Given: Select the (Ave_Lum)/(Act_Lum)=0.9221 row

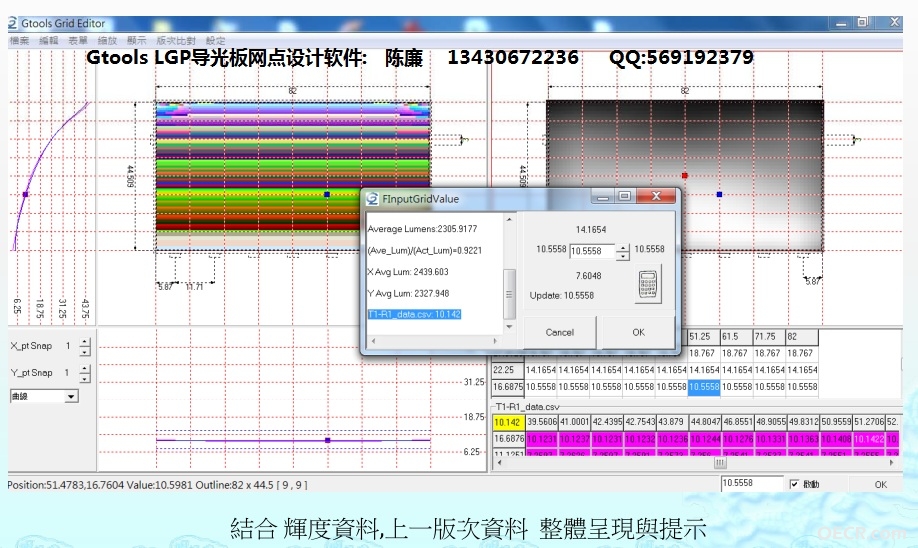Looking at the screenshot, I should [424, 251].
